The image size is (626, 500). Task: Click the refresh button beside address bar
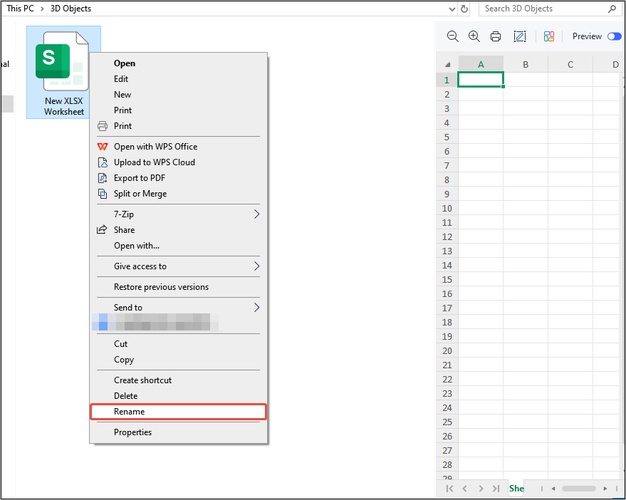pyautogui.click(x=464, y=9)
